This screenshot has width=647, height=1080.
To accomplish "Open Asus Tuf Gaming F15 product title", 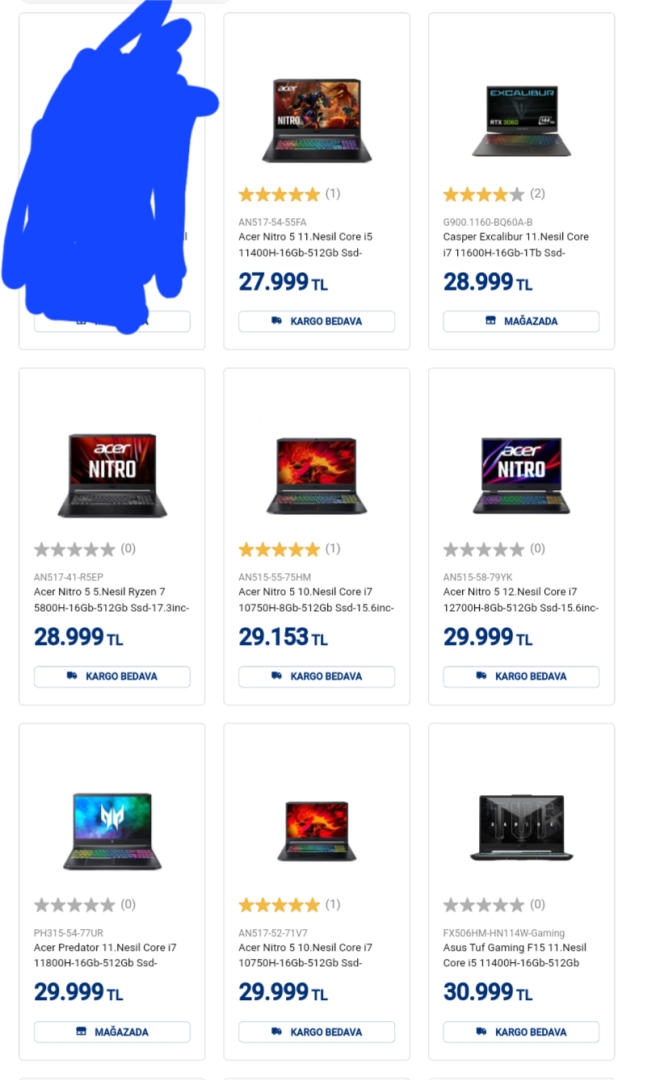I will coord(515,955).
